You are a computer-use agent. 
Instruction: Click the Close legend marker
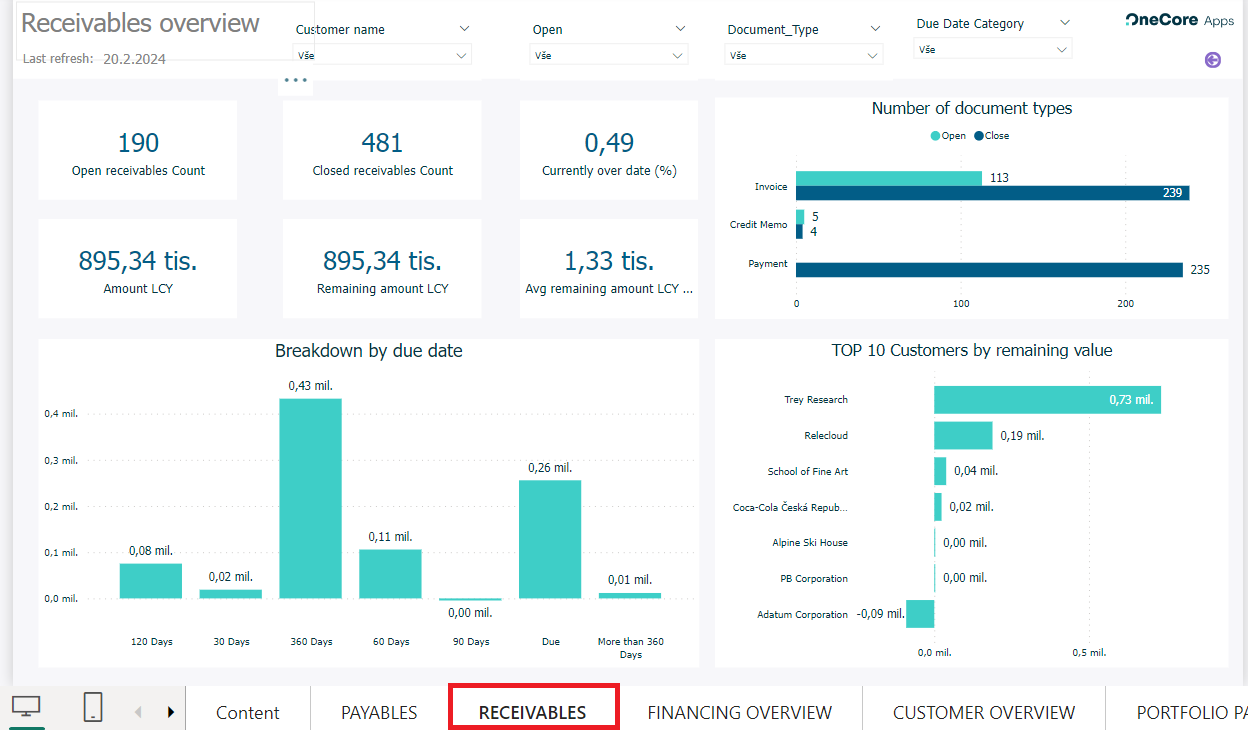pos(979,136)
